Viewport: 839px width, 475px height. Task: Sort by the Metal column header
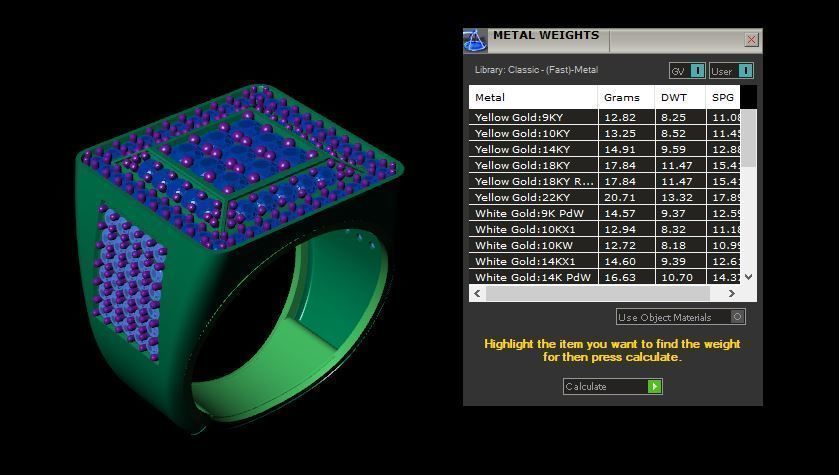533,97
